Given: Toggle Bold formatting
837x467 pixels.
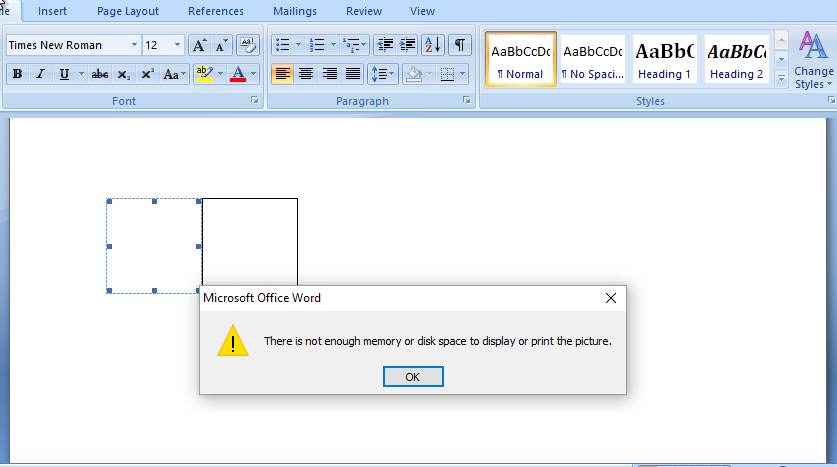Looking at the screenshot, I should (17, 74).
